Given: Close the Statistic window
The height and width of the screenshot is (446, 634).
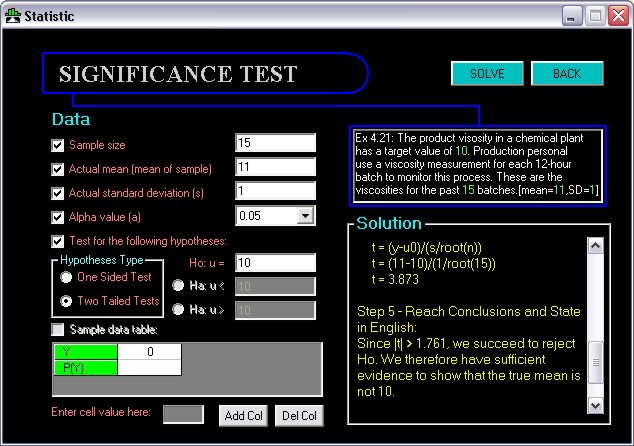Looking at the screenshot, I should (x=619, y=16).
